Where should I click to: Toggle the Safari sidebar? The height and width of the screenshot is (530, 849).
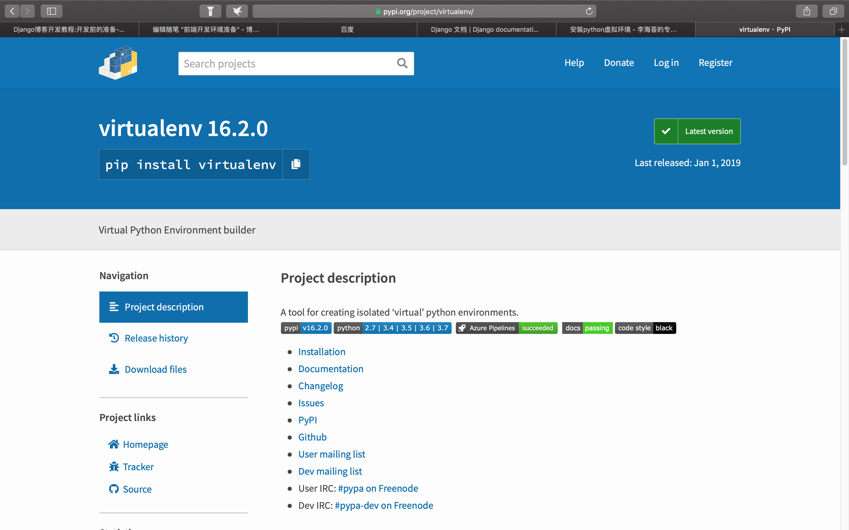click(51, 11)
